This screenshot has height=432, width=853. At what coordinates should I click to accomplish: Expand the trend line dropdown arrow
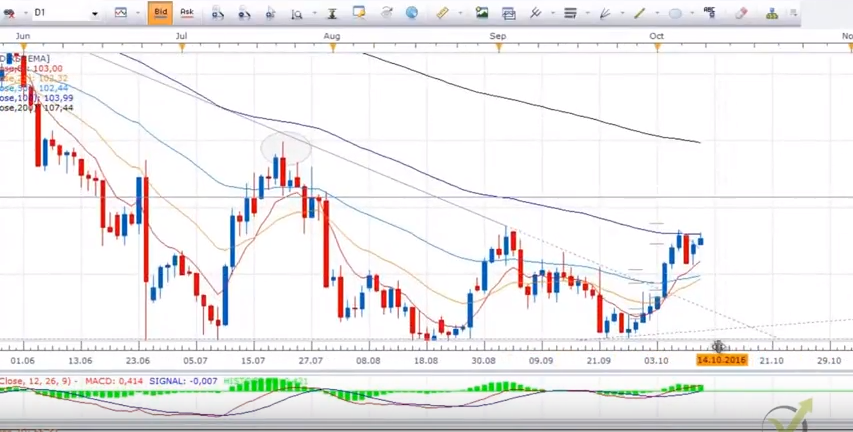click(x=657, y=13)
